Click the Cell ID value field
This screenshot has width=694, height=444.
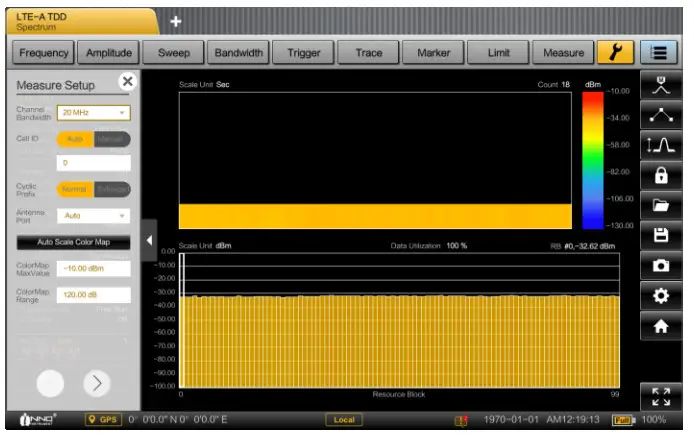pyautogui.click(x=94, y=163)
